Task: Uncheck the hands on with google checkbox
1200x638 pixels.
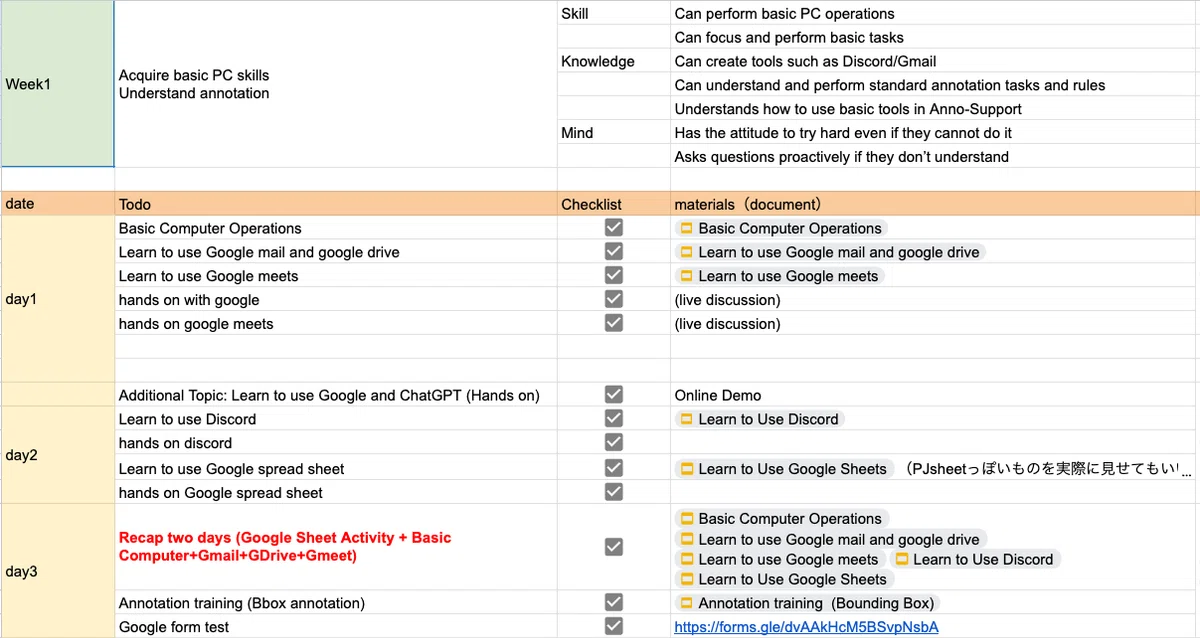Action: click(x=614, y=299)
